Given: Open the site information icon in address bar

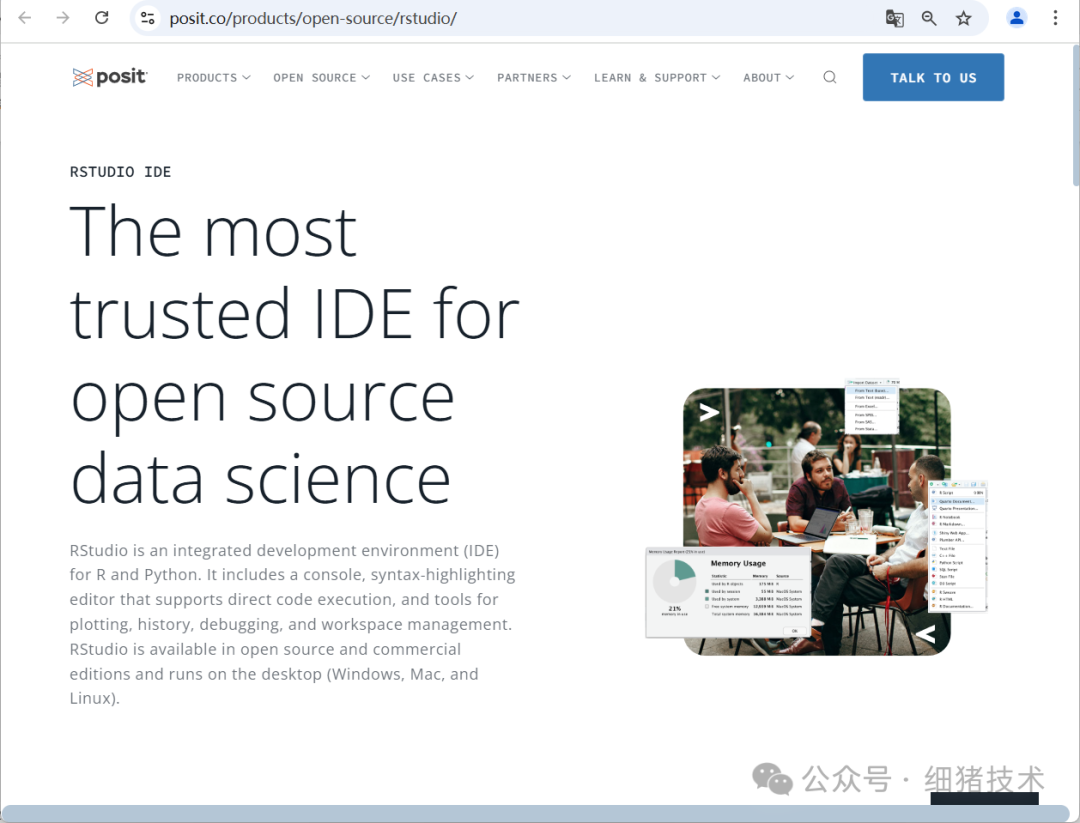Looking at the screenshot, I should click(x=147, y=18).
